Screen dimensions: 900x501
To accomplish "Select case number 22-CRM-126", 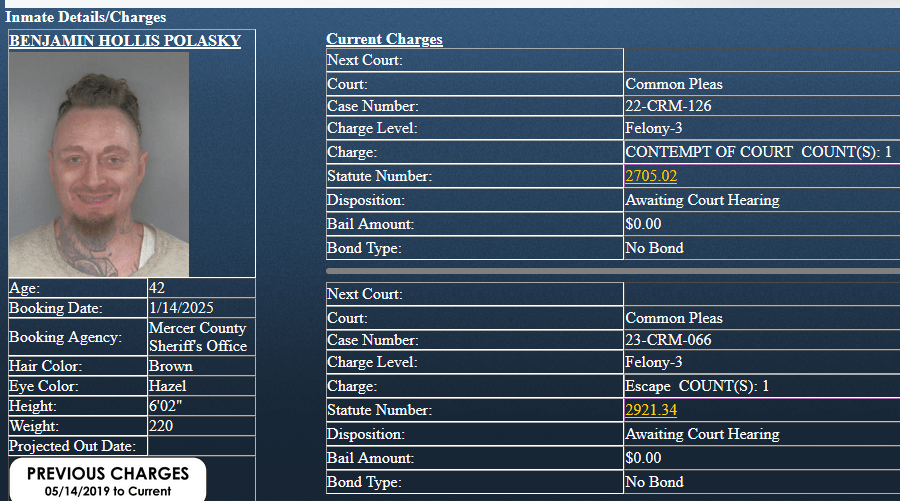I will (x=668, y=106).
